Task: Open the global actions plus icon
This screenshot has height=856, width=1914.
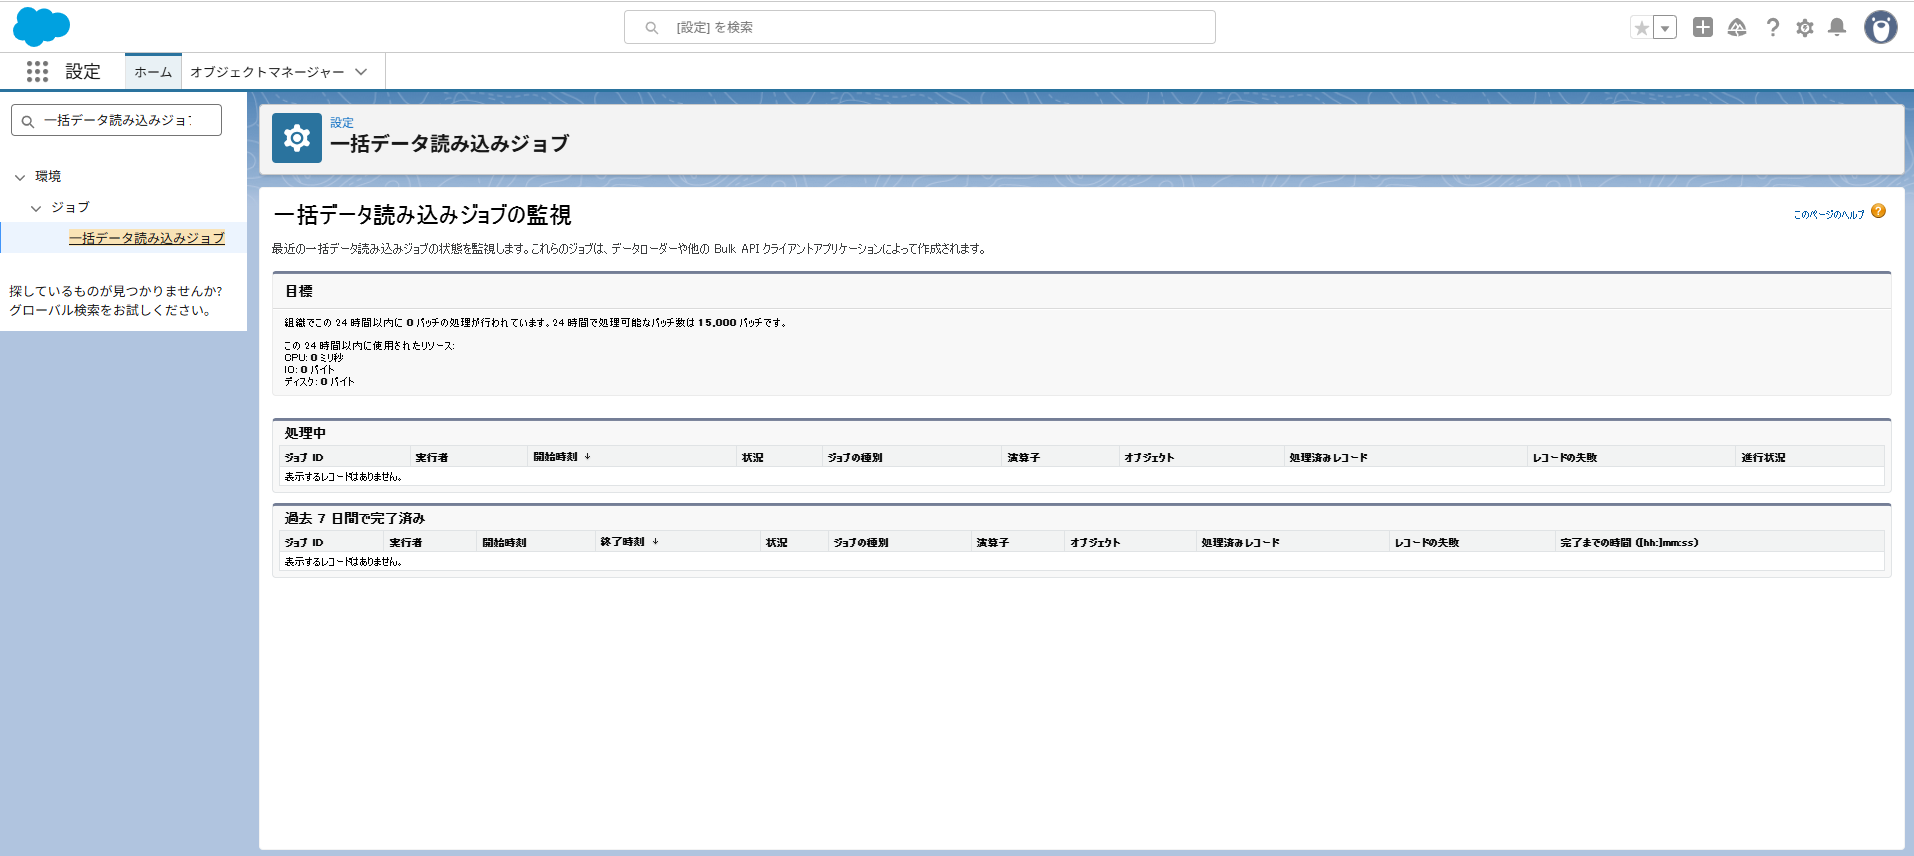Action: (x=1703, y=27)
